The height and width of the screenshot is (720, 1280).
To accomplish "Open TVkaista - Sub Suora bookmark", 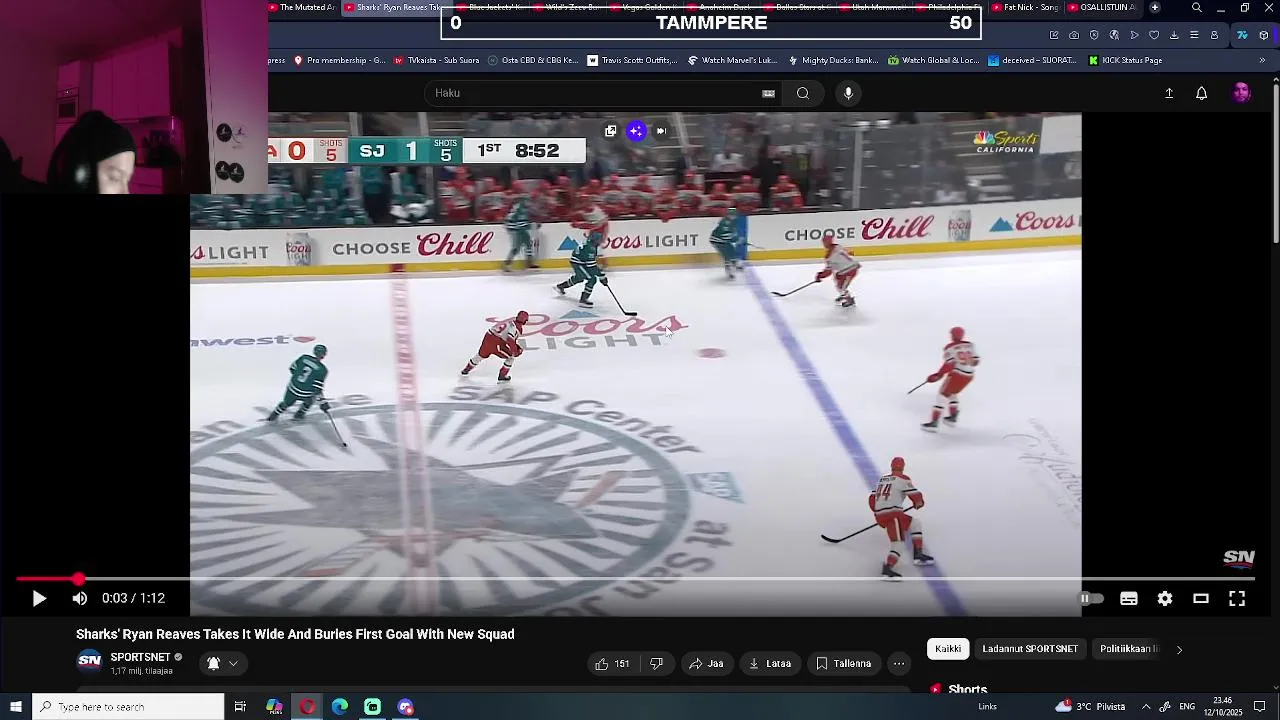I will coord(436,60).
